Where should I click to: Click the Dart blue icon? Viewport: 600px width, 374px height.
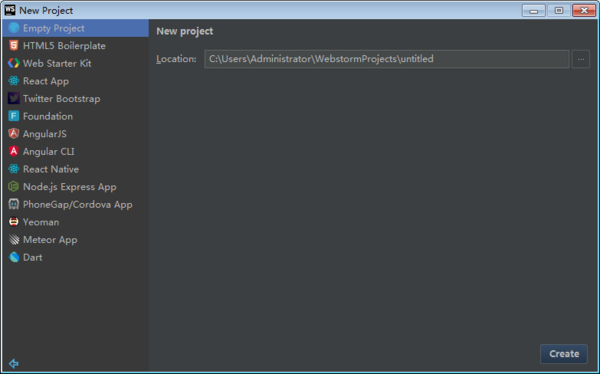coord(14,257)
